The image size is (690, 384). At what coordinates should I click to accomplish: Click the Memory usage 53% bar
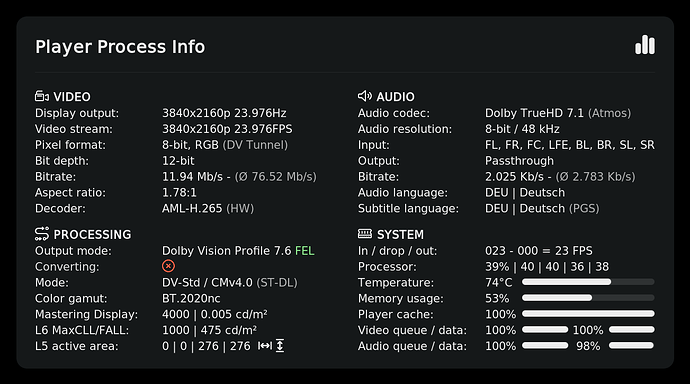point(588,298)
